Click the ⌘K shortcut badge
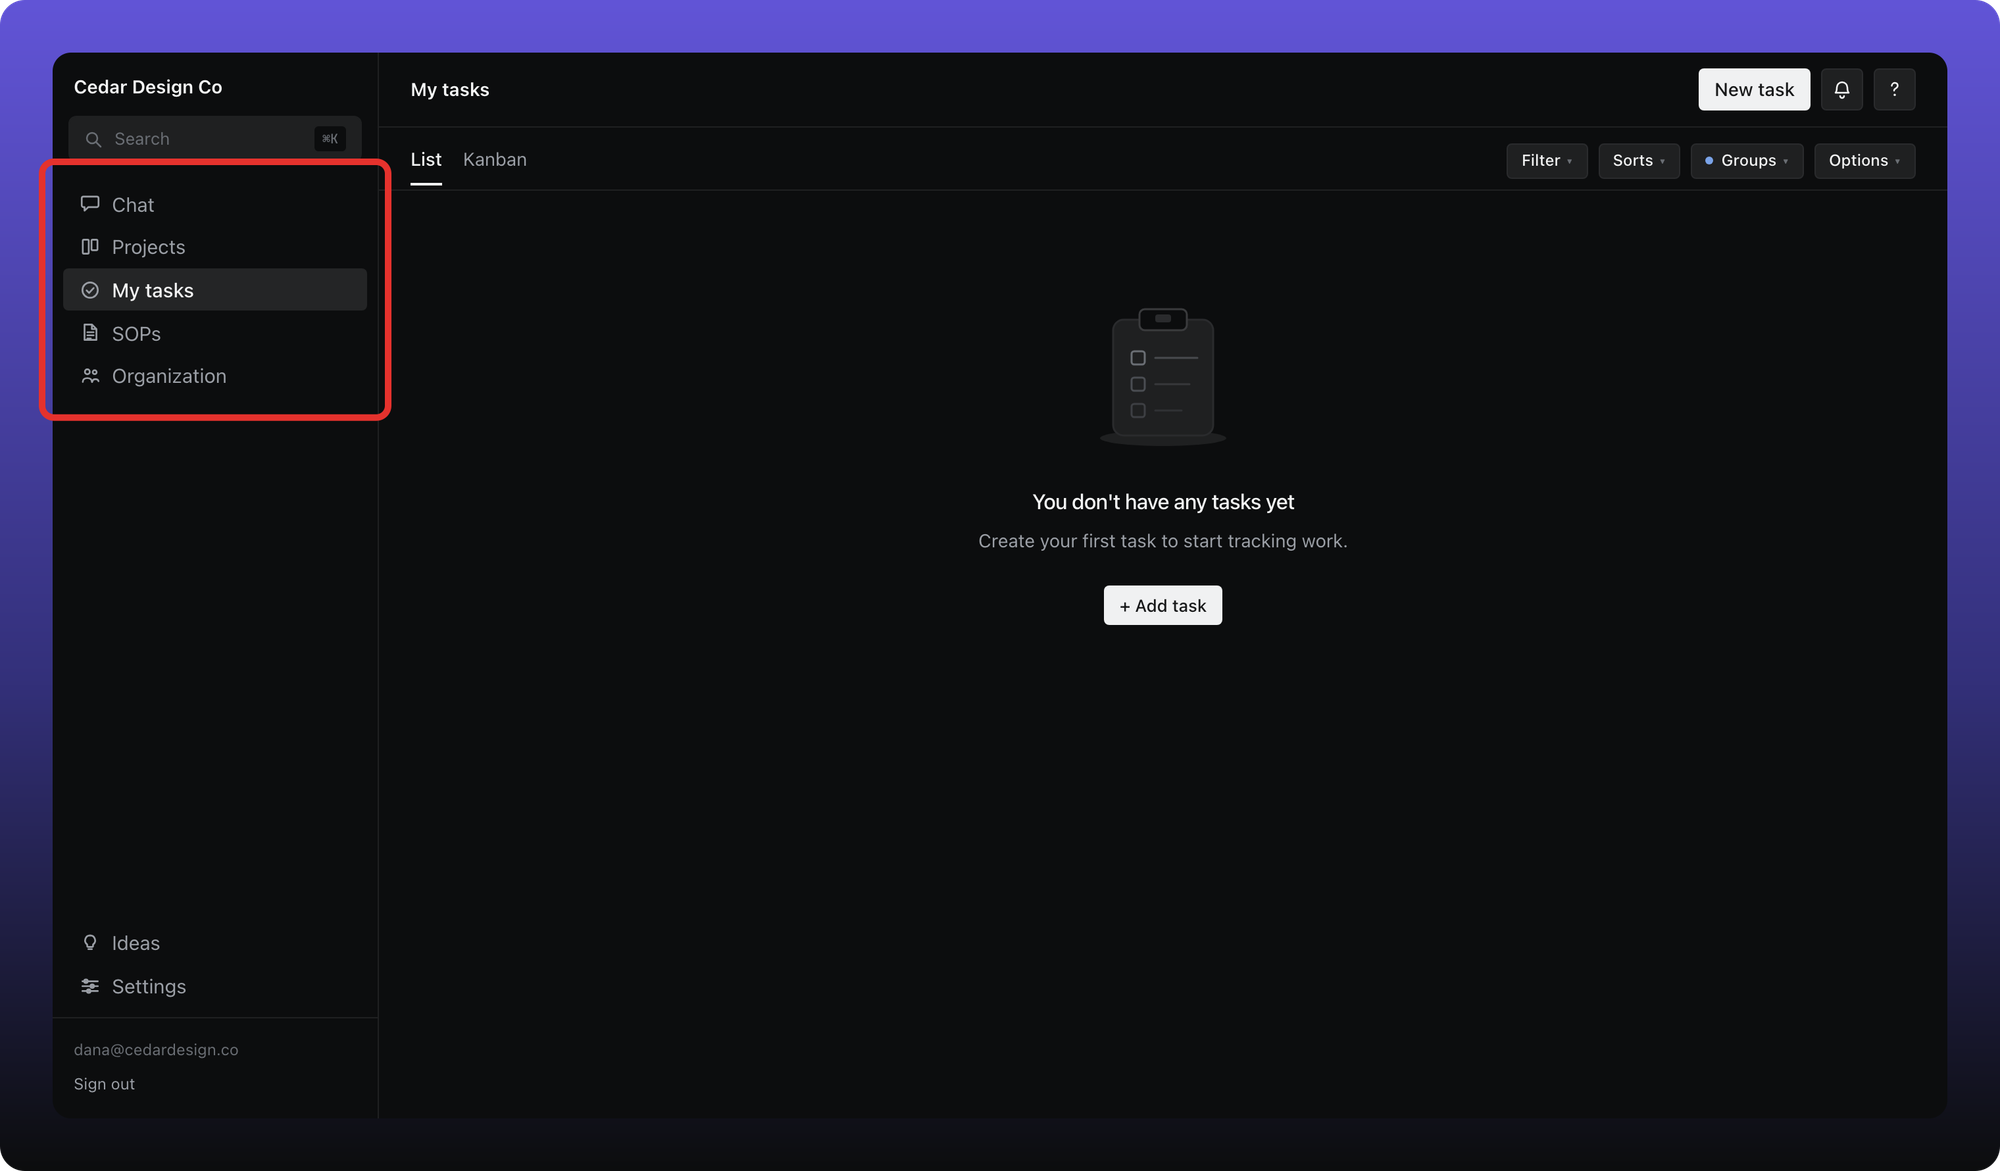 (330, 139)
